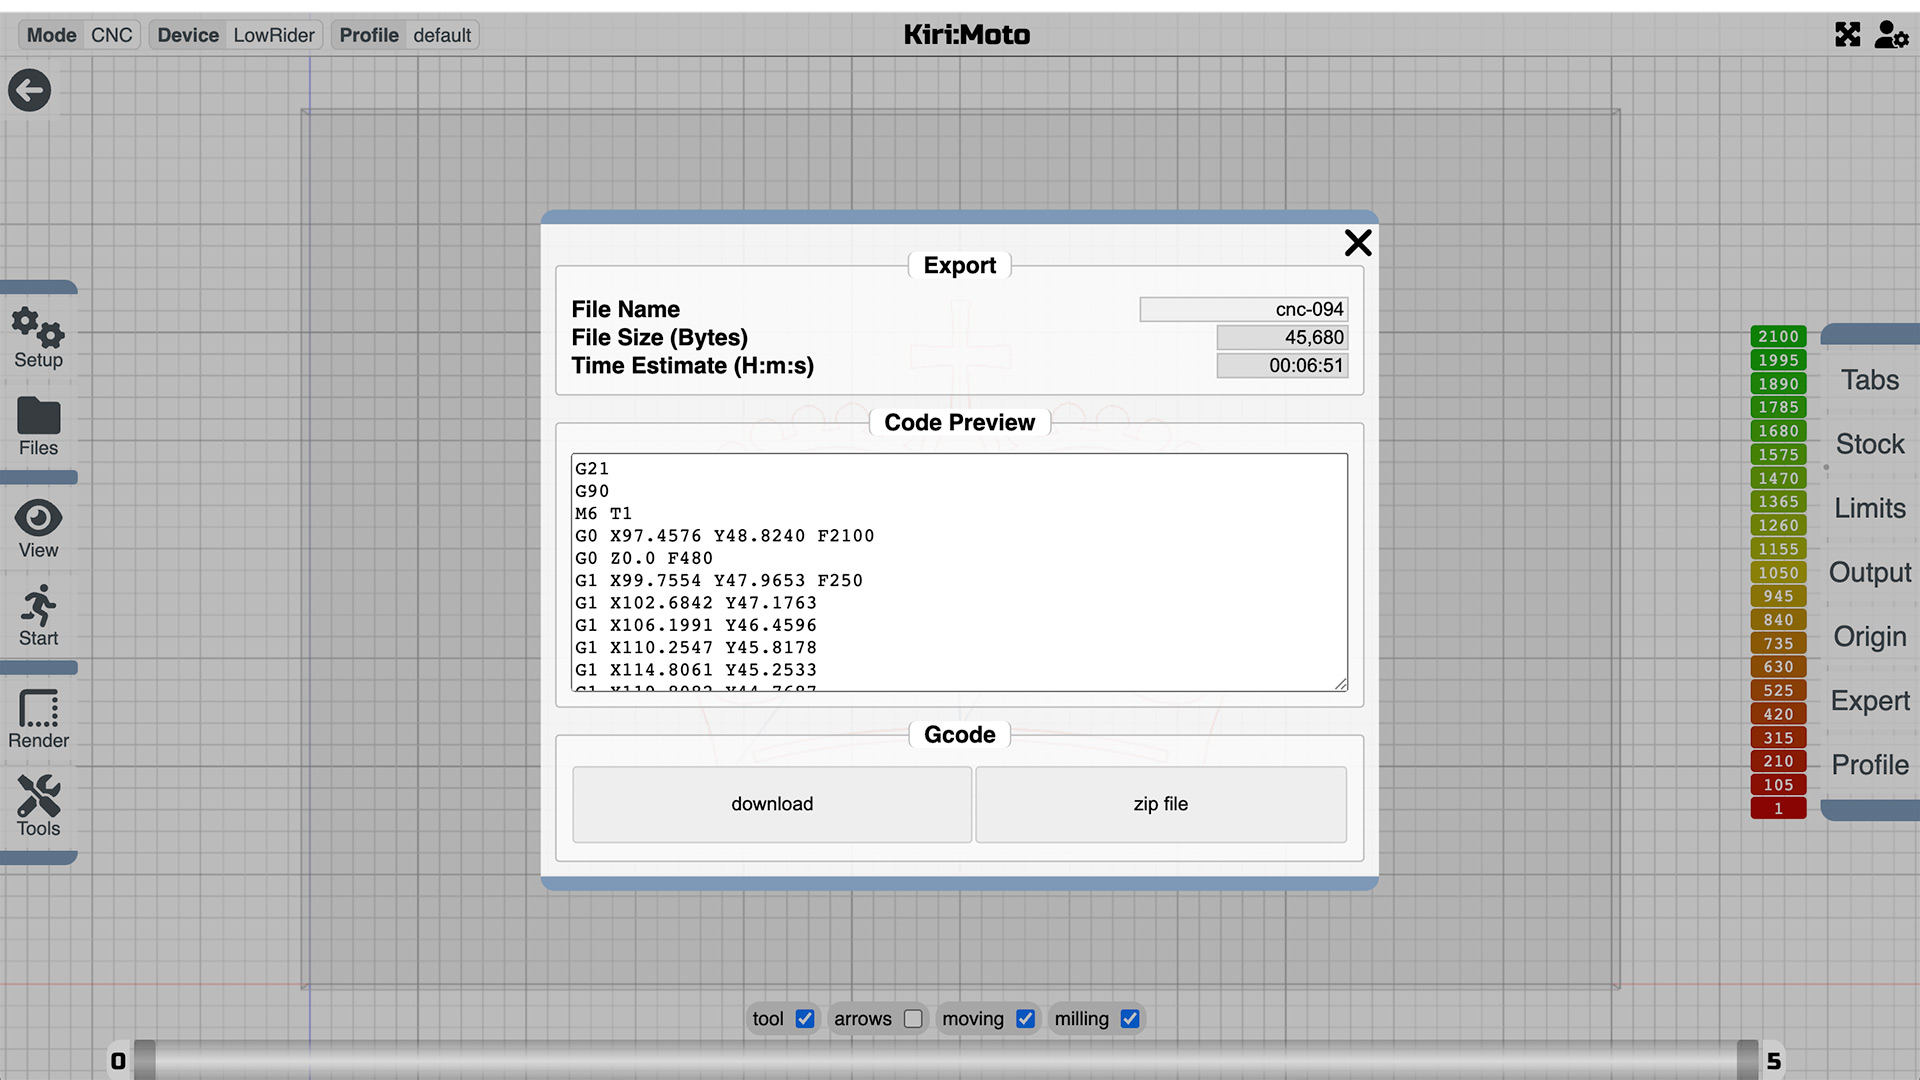
Task: Open the Profile default selector
Action: (x=405, y=35)
